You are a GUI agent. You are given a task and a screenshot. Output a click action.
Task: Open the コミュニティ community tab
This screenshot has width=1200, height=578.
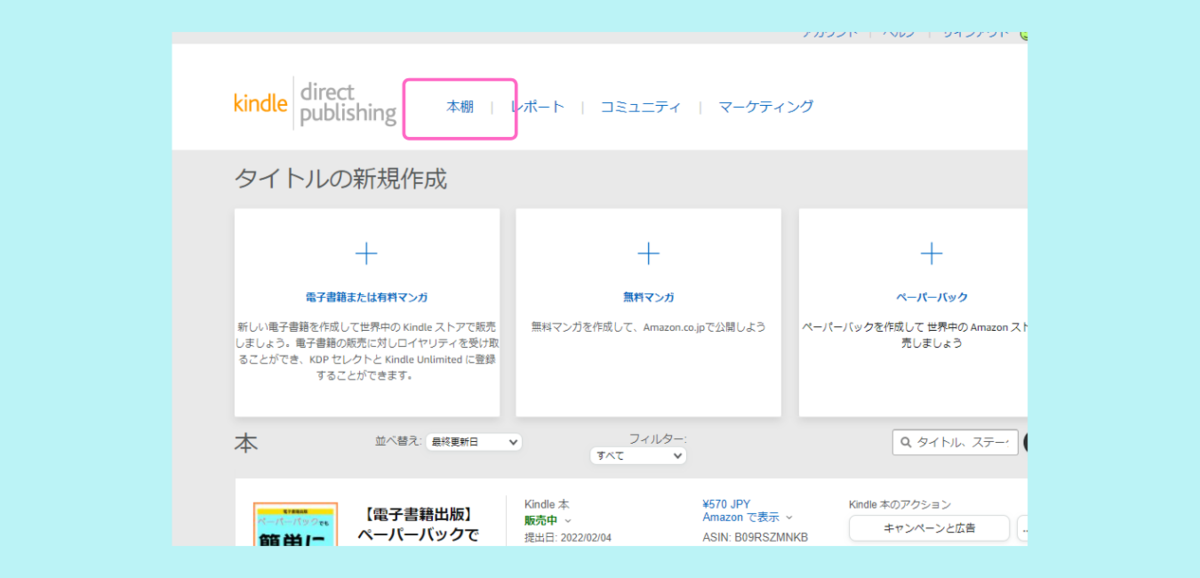[x=641, y=107]
